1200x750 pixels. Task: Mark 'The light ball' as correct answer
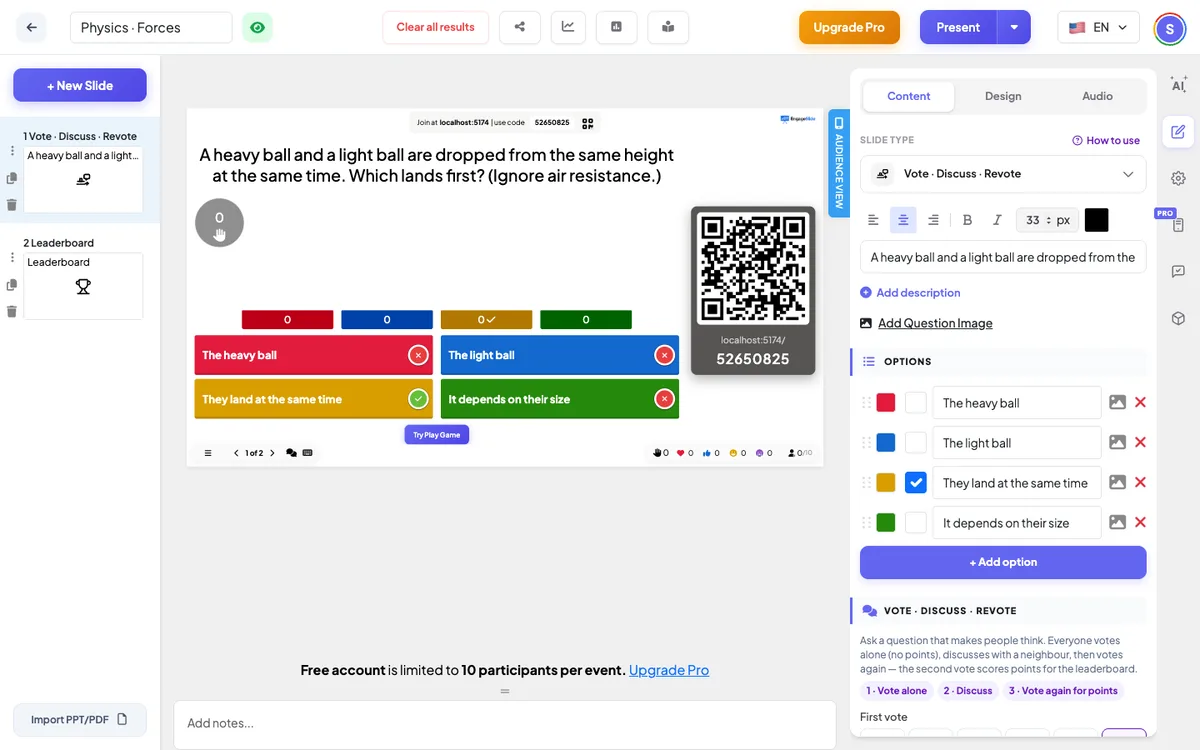pyautogui.click(x=916, y=443)
